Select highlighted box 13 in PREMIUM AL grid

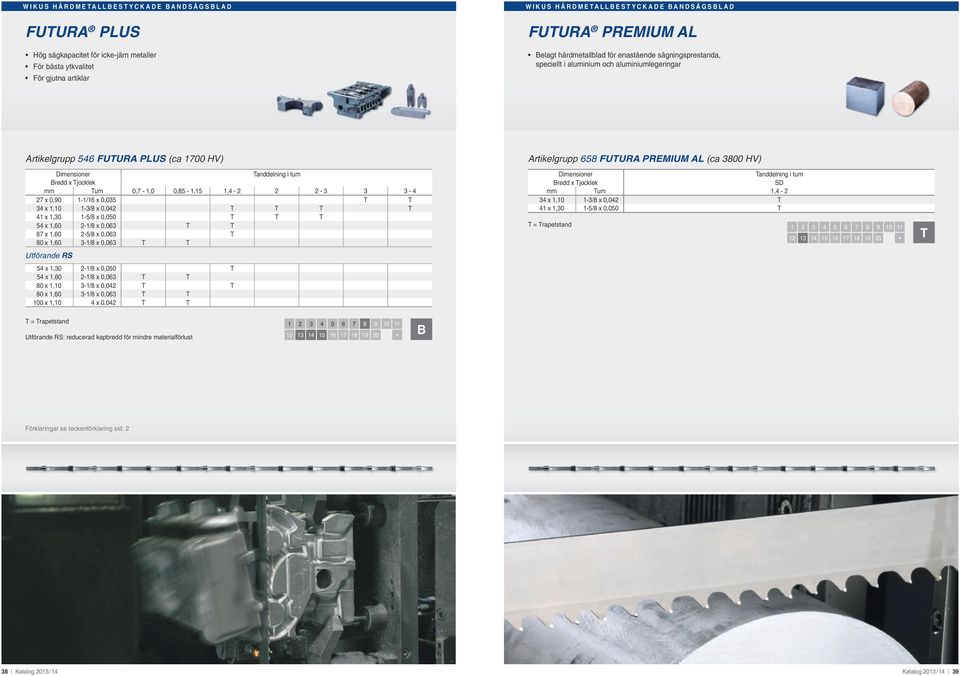click(x=803, y=238)
